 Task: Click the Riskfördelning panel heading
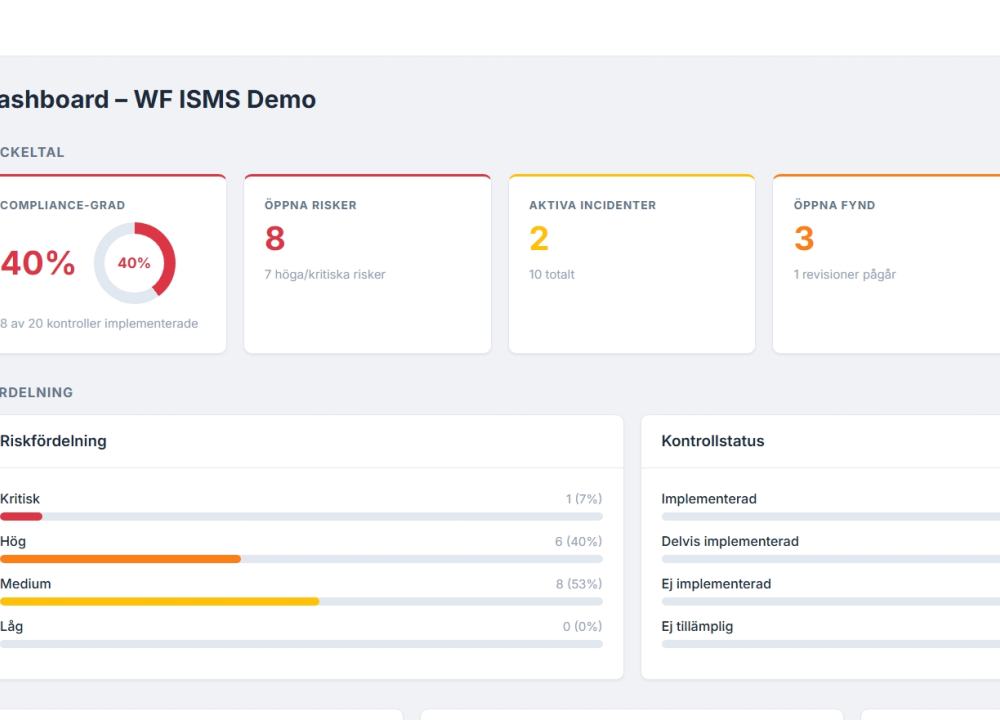(54, 441)
